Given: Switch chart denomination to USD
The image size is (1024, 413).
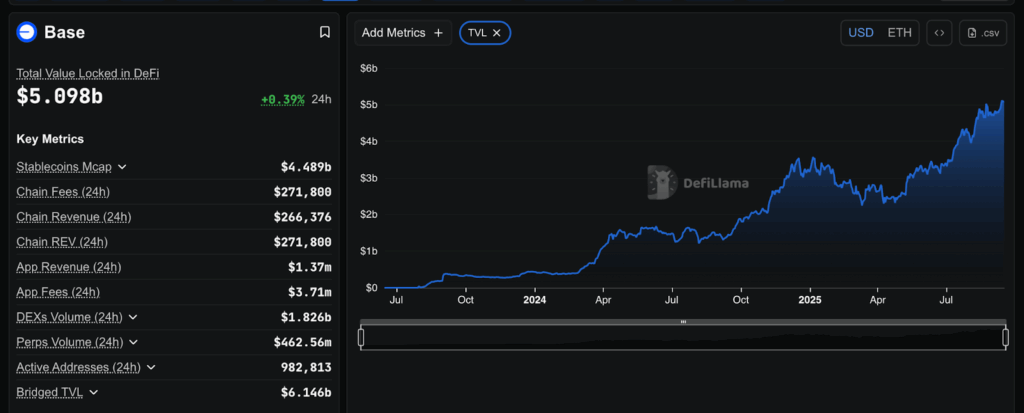Looking at the screenshot, I should coord(861,33).
